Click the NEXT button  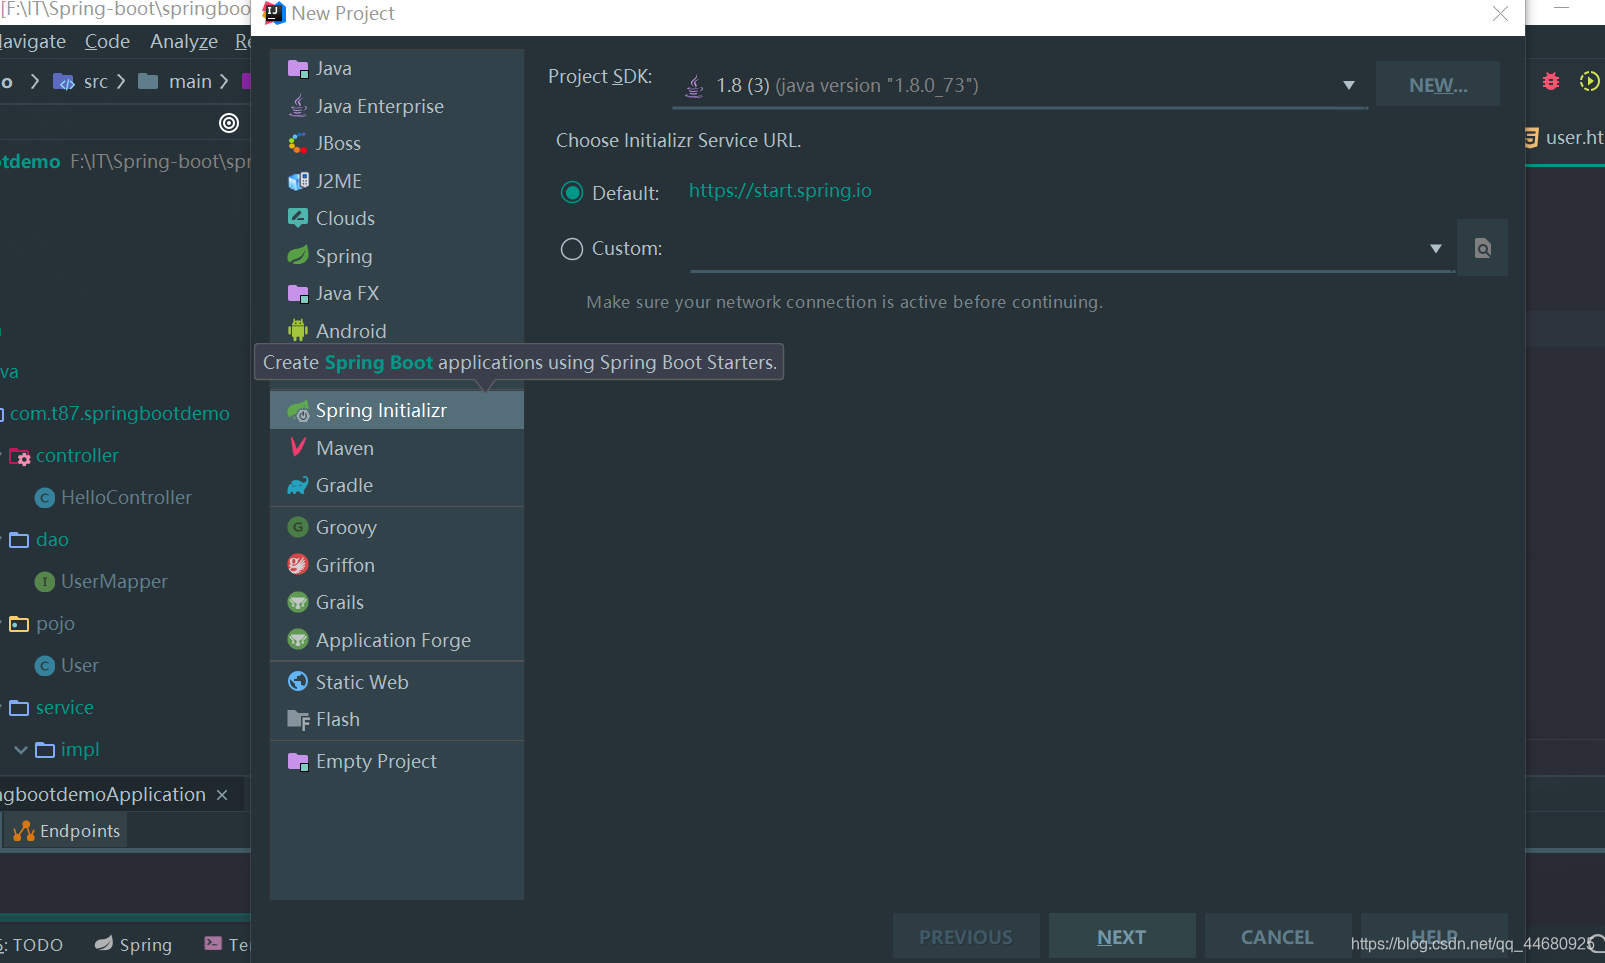tap(1122, 937)
